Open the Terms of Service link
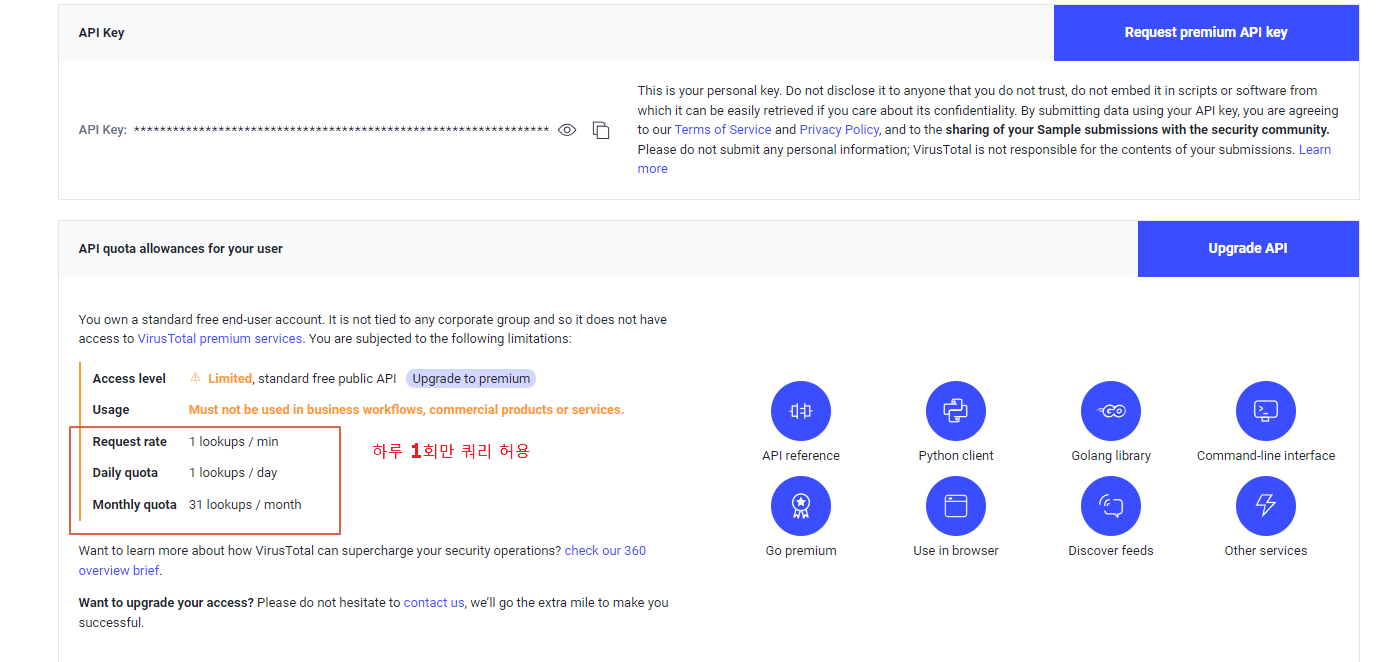The image size is (1379, 662). tap(723, 130)
